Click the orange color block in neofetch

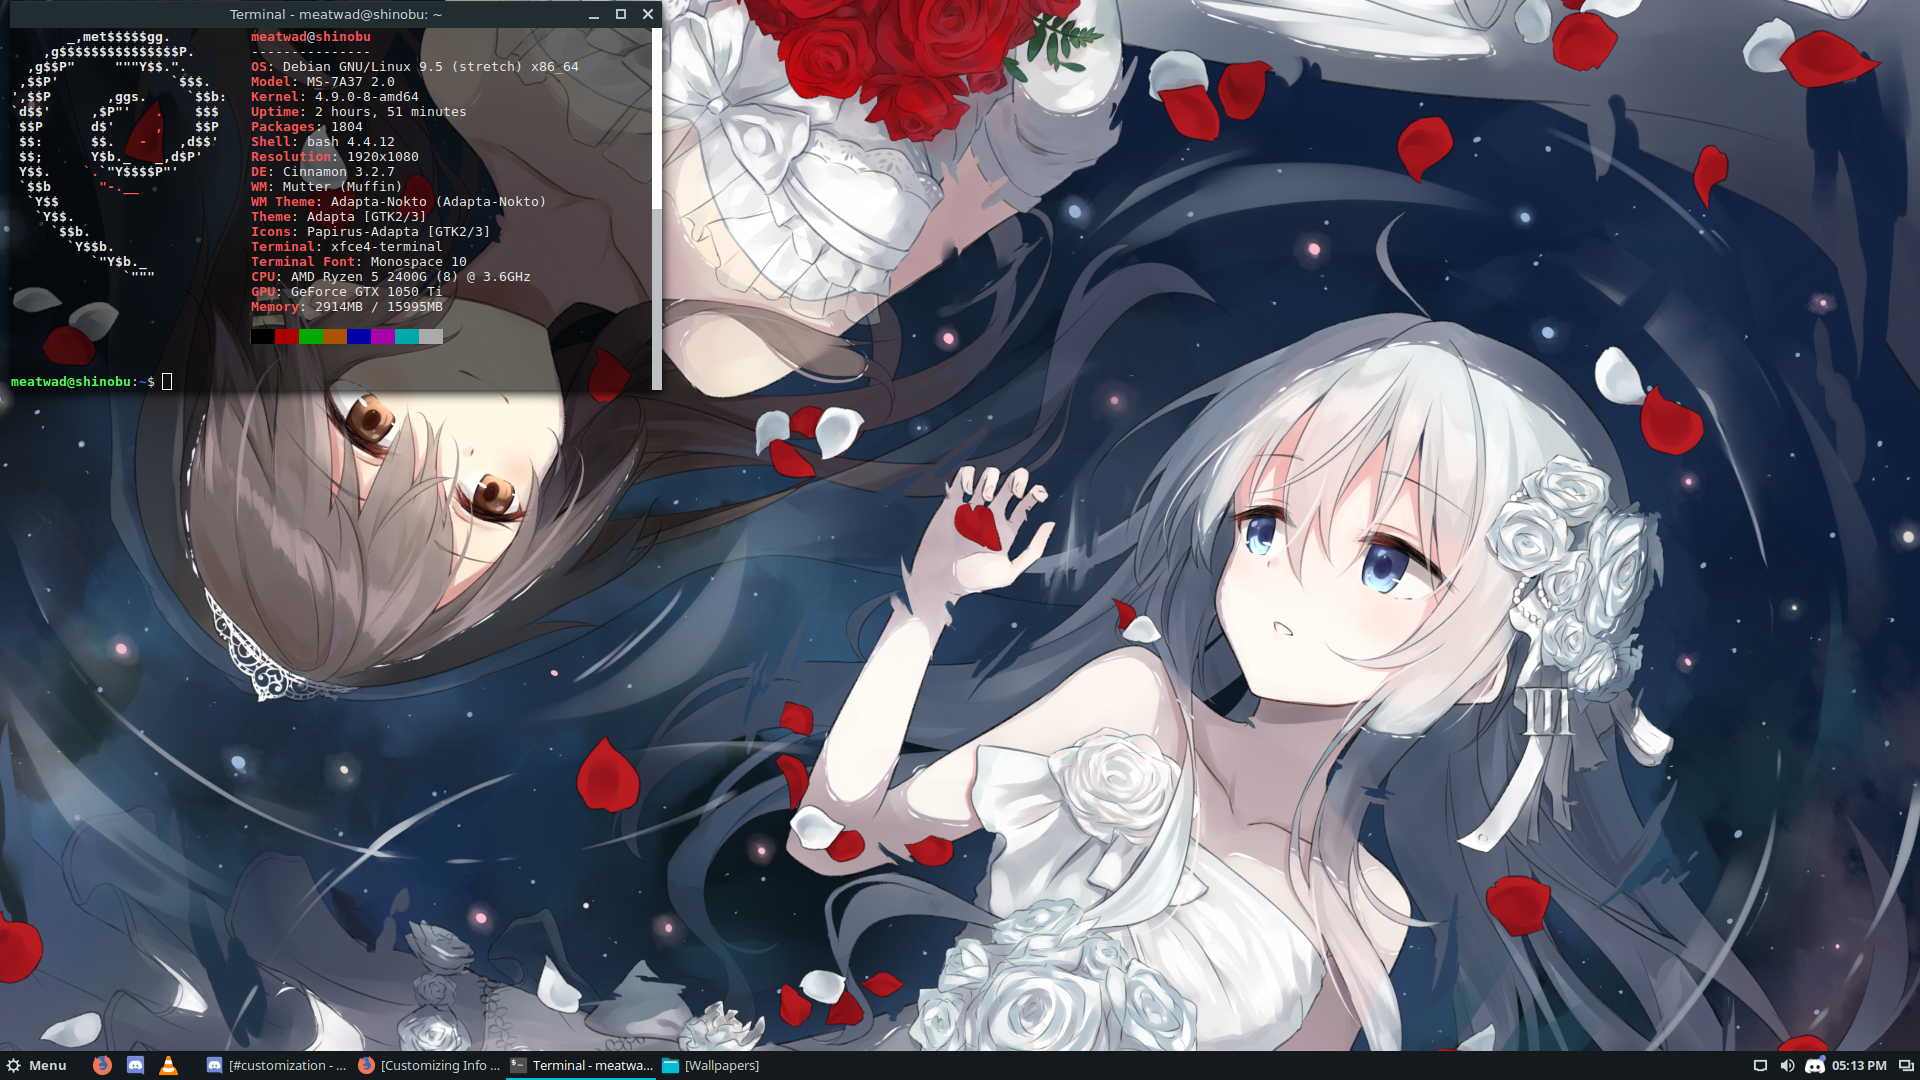[x=335, y=336]
